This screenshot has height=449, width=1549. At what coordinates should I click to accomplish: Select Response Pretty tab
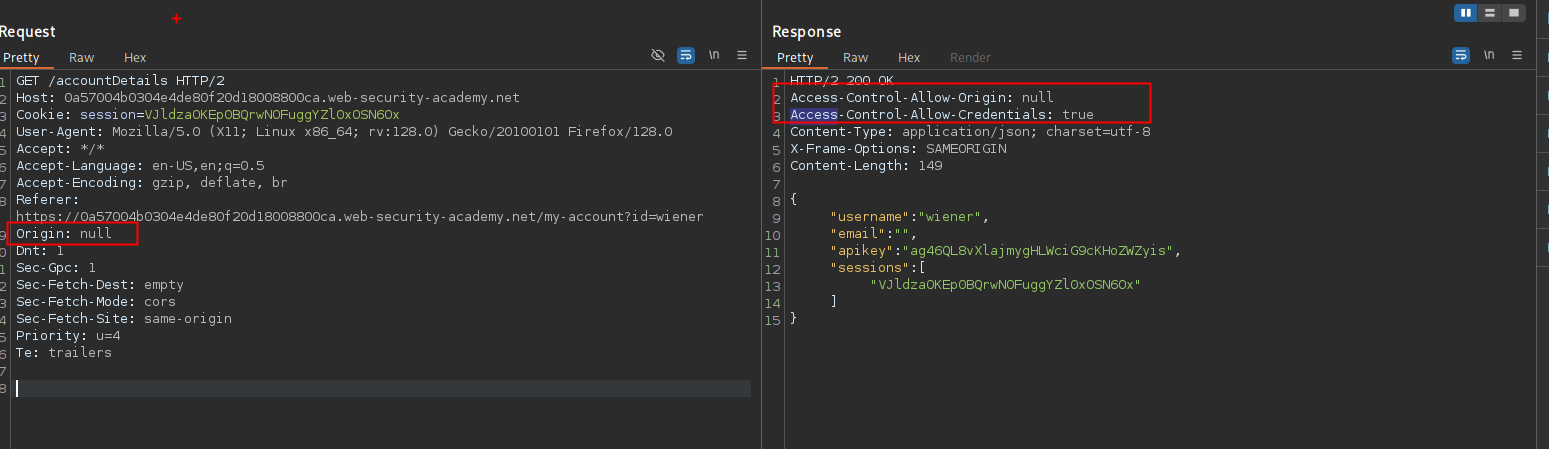pyautogui.click(x=795, y=58)
